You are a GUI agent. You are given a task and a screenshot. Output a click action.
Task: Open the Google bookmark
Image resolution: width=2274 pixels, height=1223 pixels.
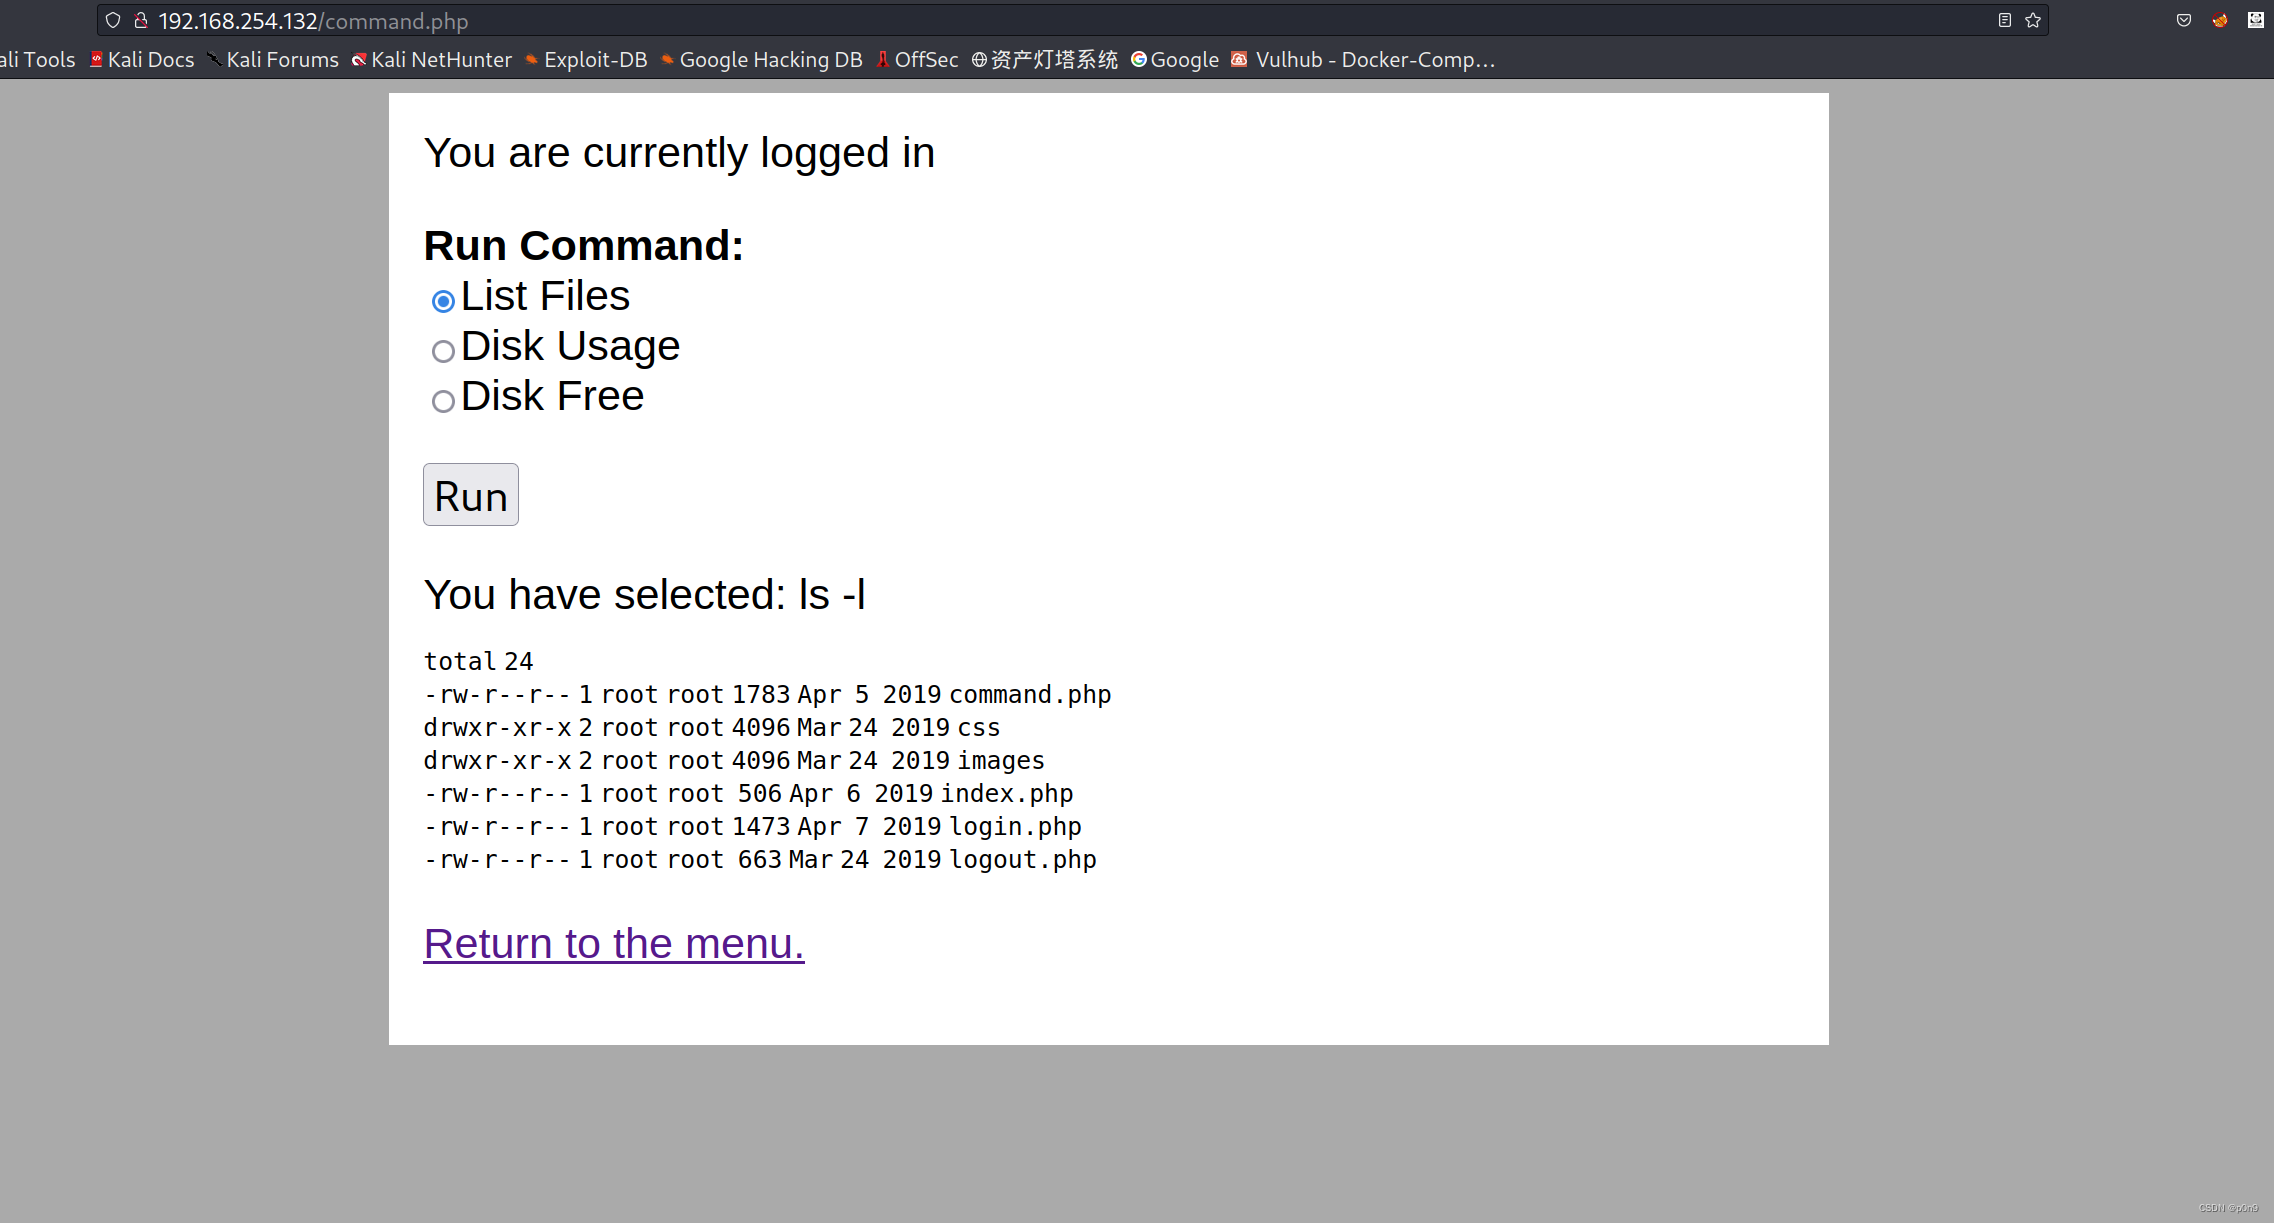[1175, 60]
